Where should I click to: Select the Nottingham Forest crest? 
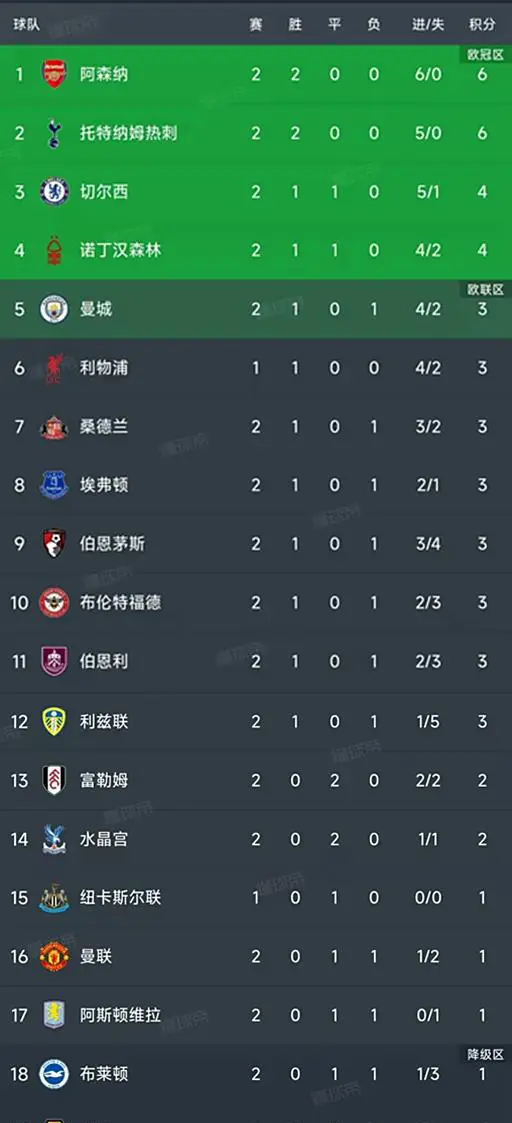click(54, 250)
